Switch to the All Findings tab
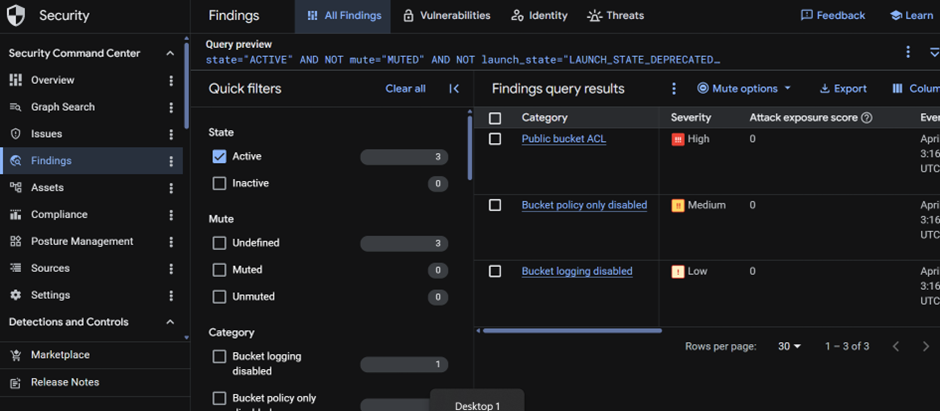 coord(344,16)
